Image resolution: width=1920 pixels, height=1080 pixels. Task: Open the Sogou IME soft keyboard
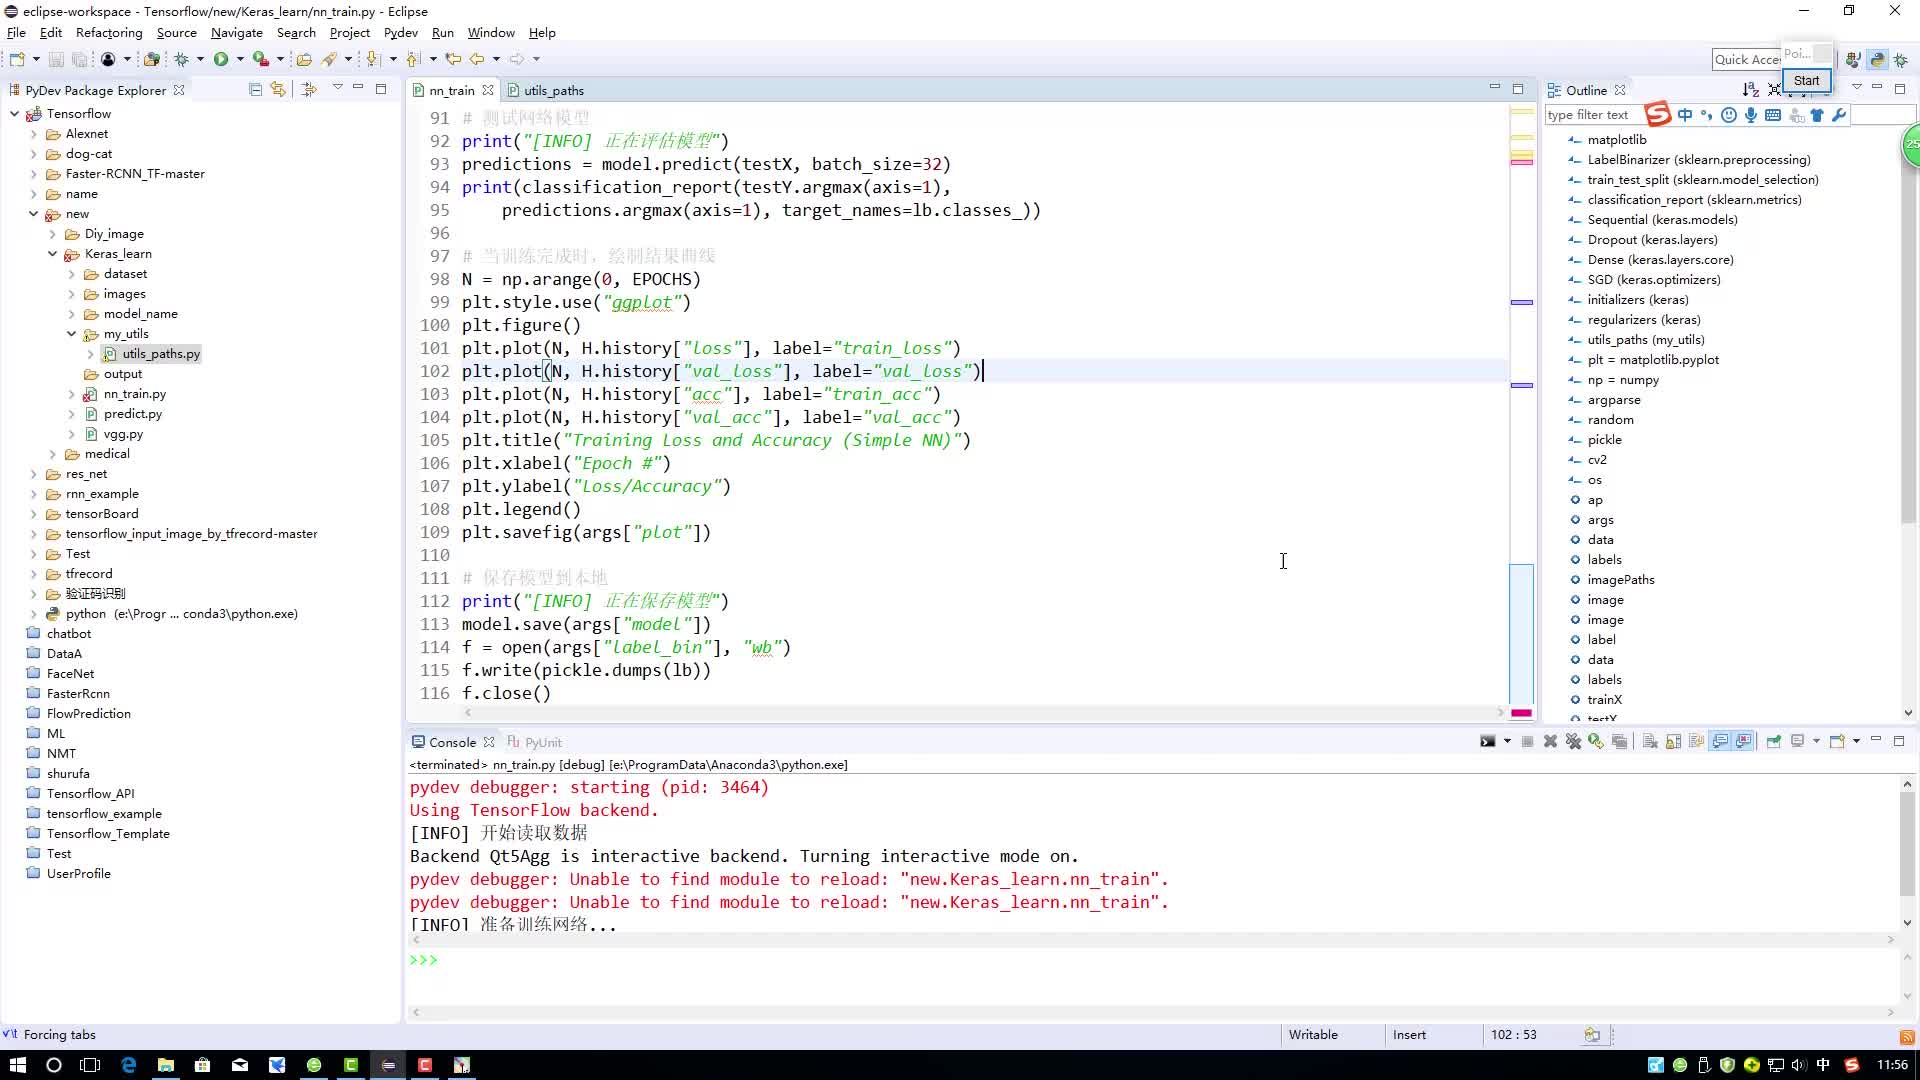(x=1773, y=115)
